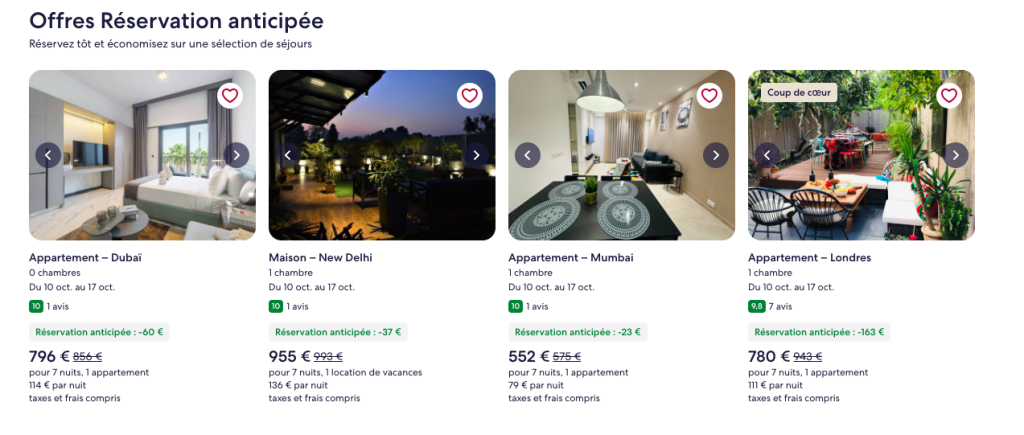Image resolution: width=1024 pixels, height=435 pixels.
Task: Favorite the New Delhi house listing
Action: coord(470,96)
